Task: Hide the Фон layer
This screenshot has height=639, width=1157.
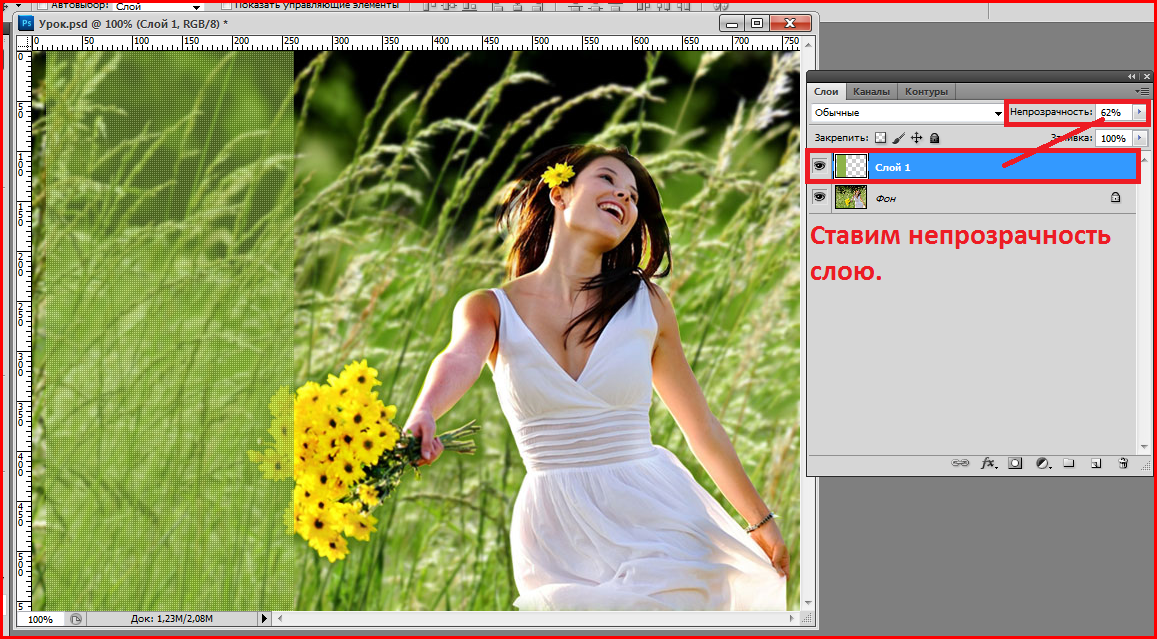Action: (818, 197)
